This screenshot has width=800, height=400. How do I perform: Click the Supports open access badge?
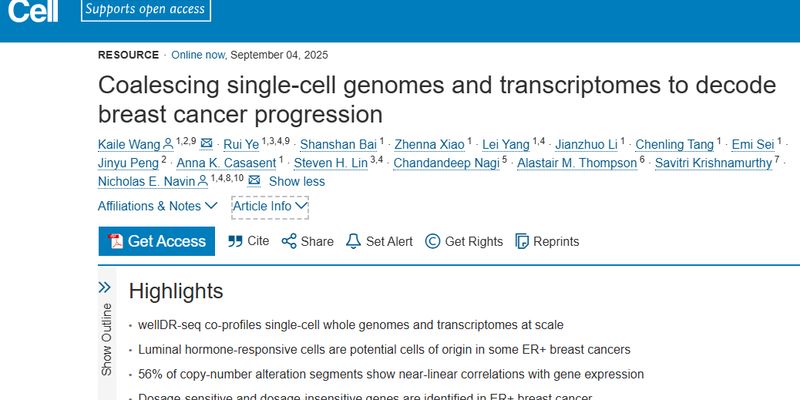point(145,10)
